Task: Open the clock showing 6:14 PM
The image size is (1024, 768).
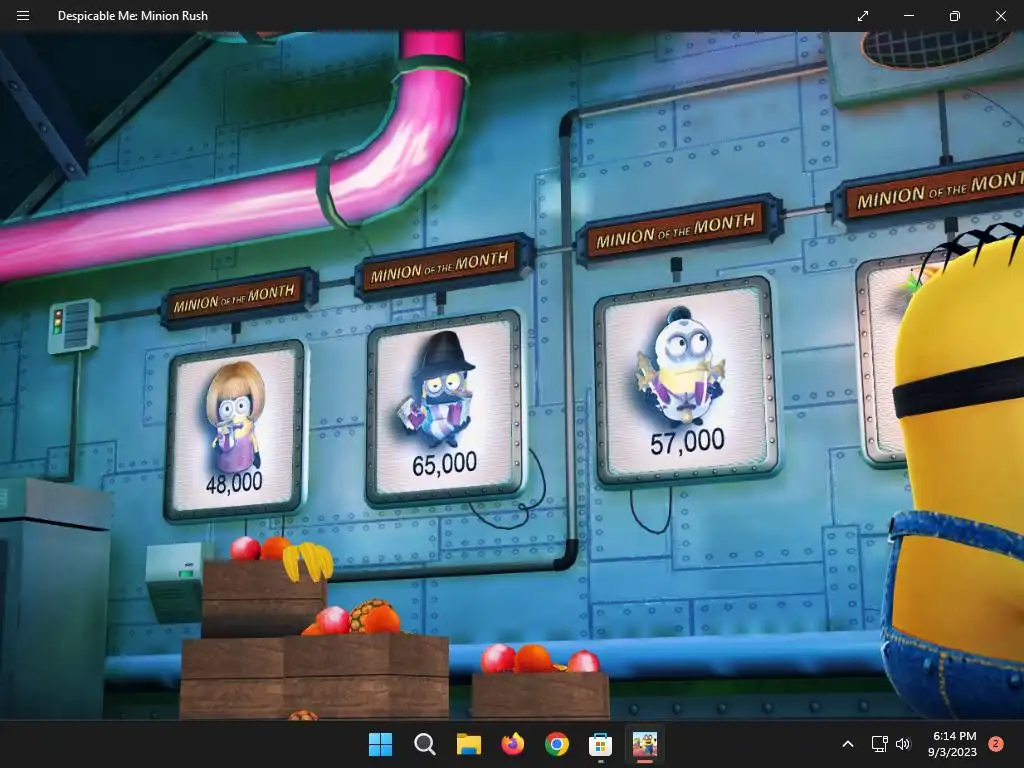Action: point(952,744)
